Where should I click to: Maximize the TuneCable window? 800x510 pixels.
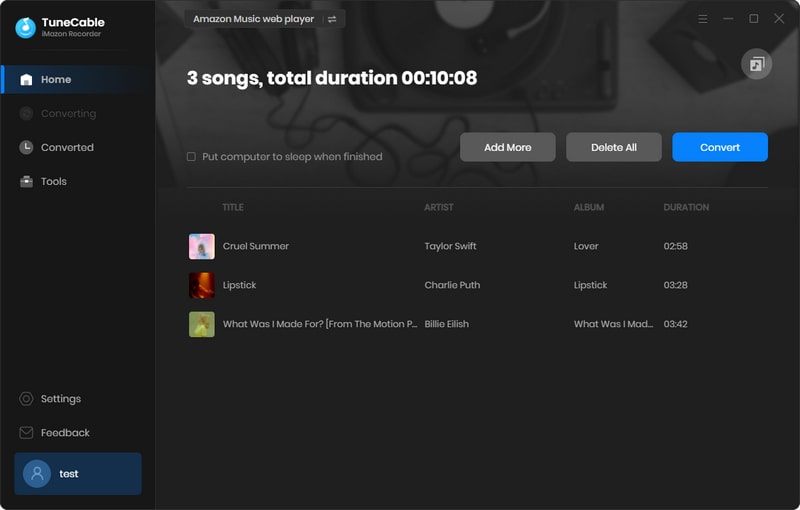tap(754, 19)
